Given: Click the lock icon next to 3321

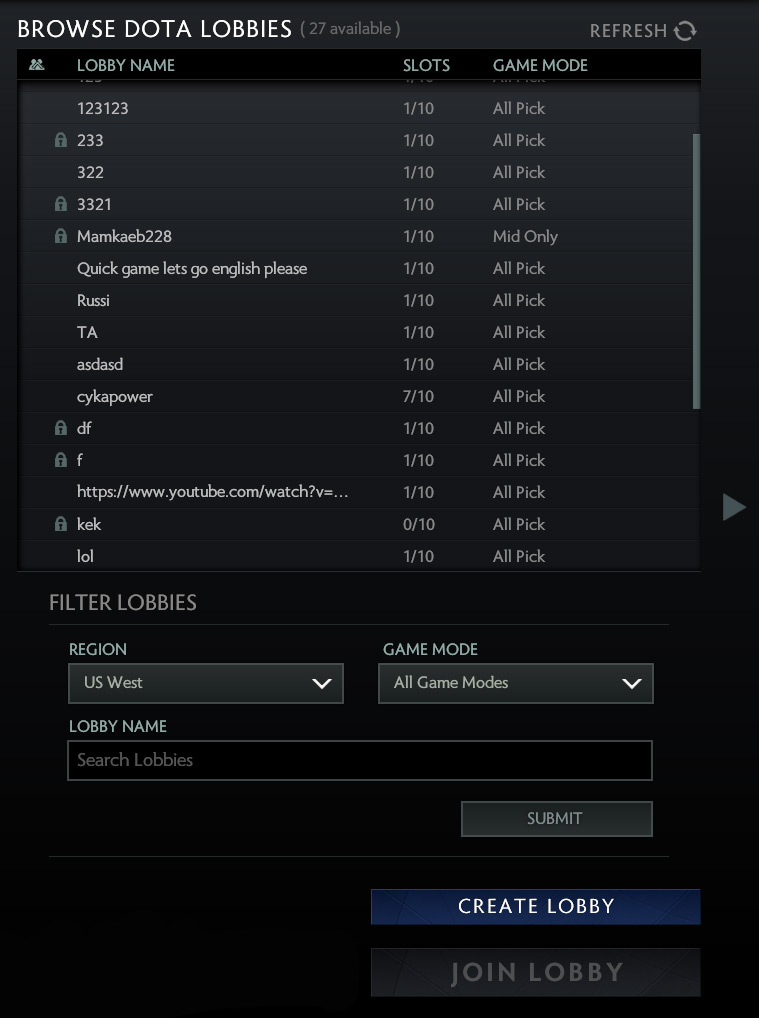Looking at the screenshot, I should point(61,205).
